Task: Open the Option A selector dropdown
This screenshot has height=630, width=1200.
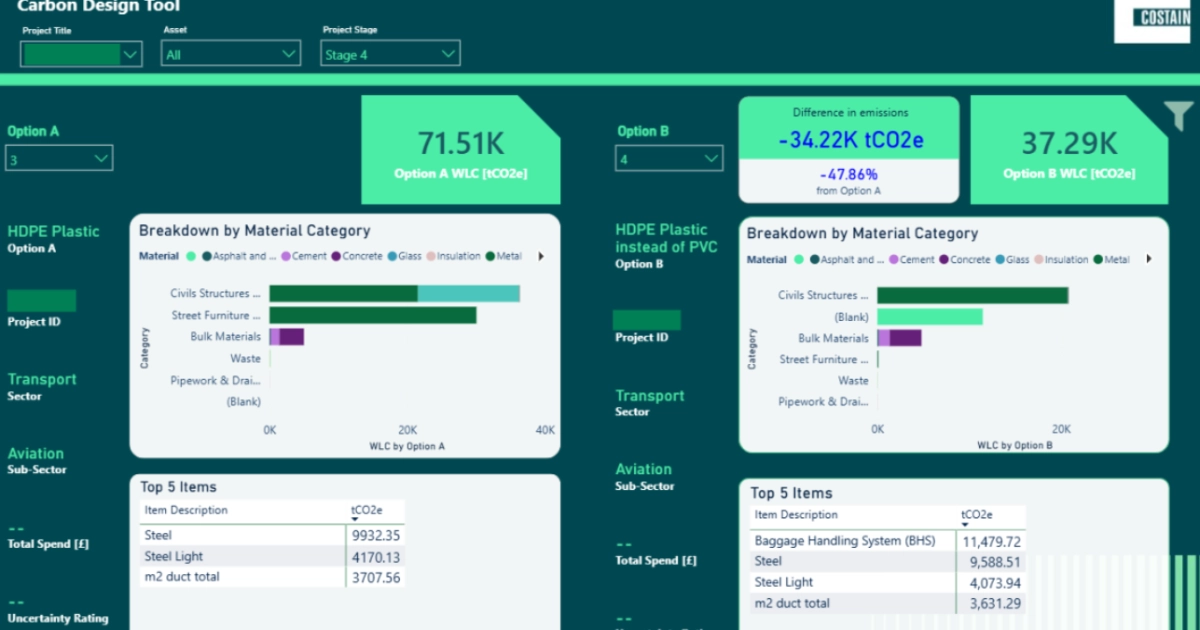Action: coord(102,157)
